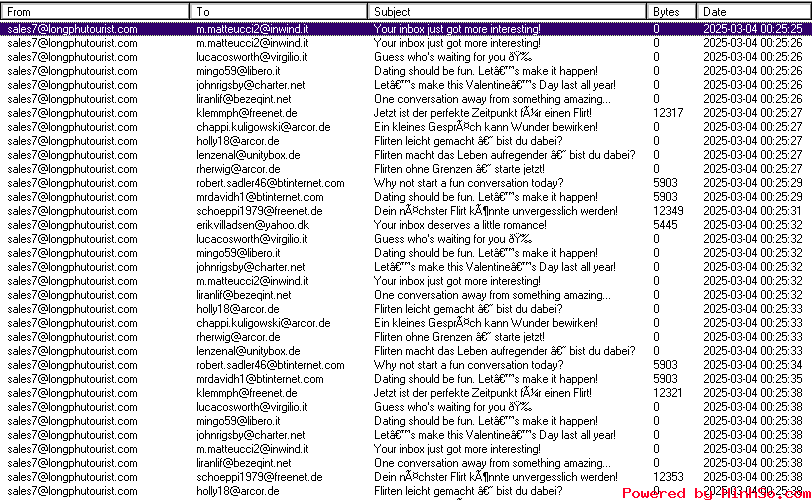The height and width of the screenshot is (500, 812).
Task: Click liranlif@bezeqint.net in the 00:25:32 row
Action: (244, 295)
